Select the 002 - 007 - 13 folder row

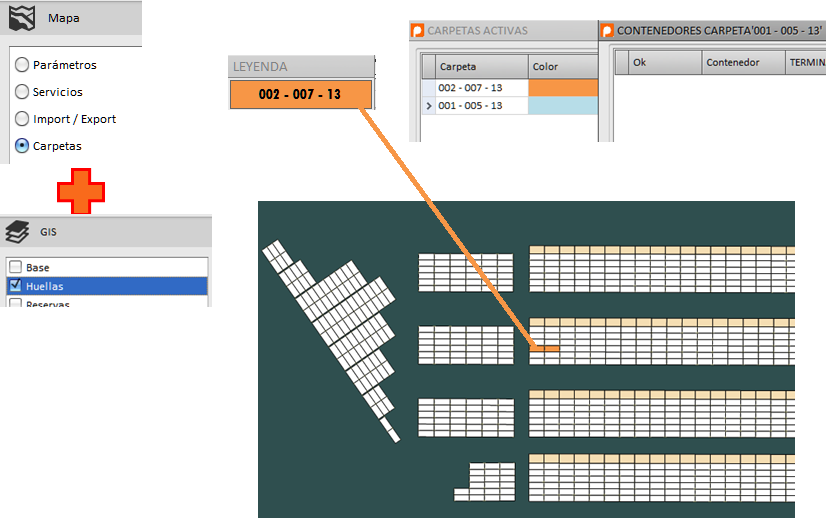(x=481, y=88)
